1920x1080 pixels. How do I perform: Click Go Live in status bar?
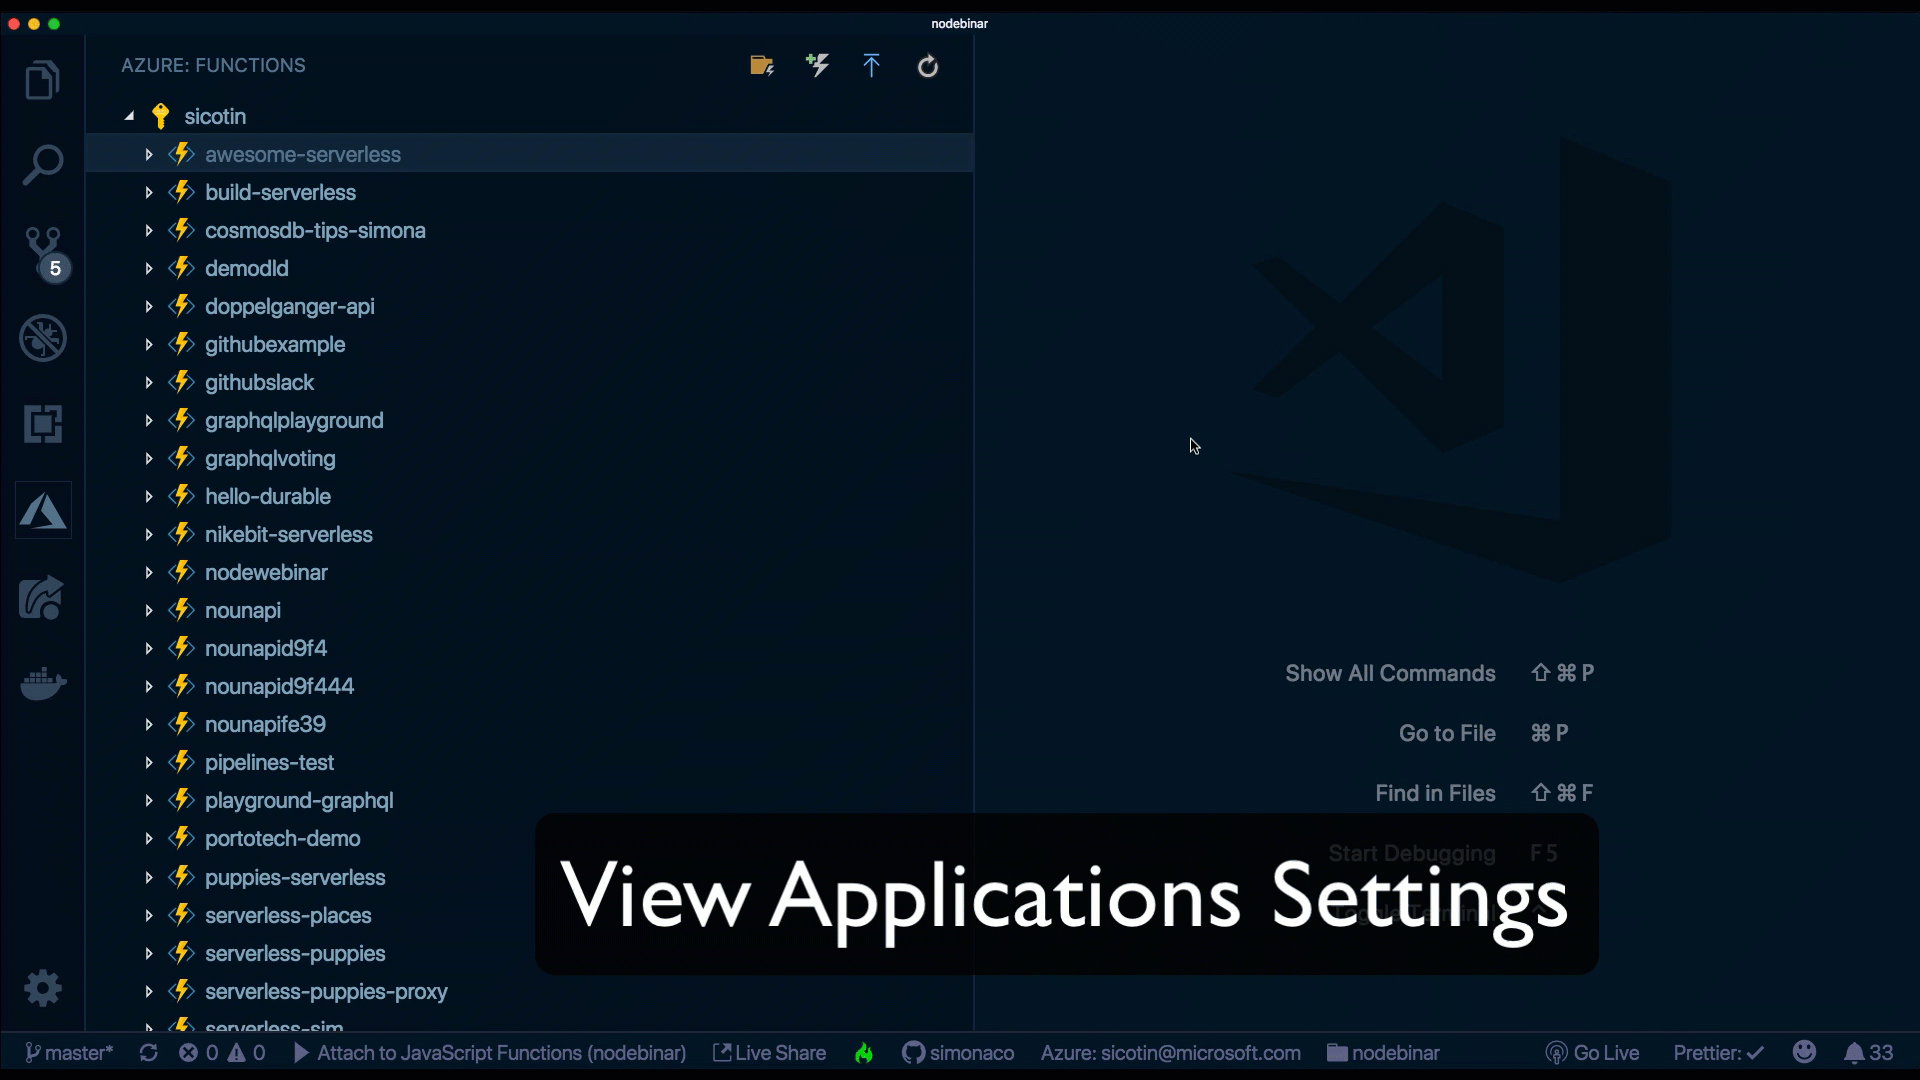coord(1593,1053)
